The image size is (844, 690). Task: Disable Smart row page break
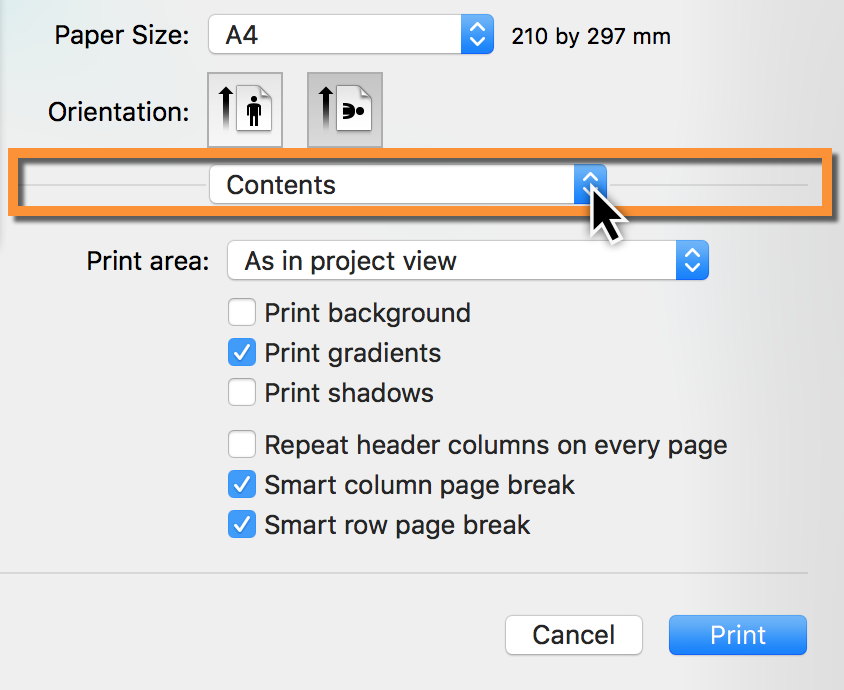[242, 524]
